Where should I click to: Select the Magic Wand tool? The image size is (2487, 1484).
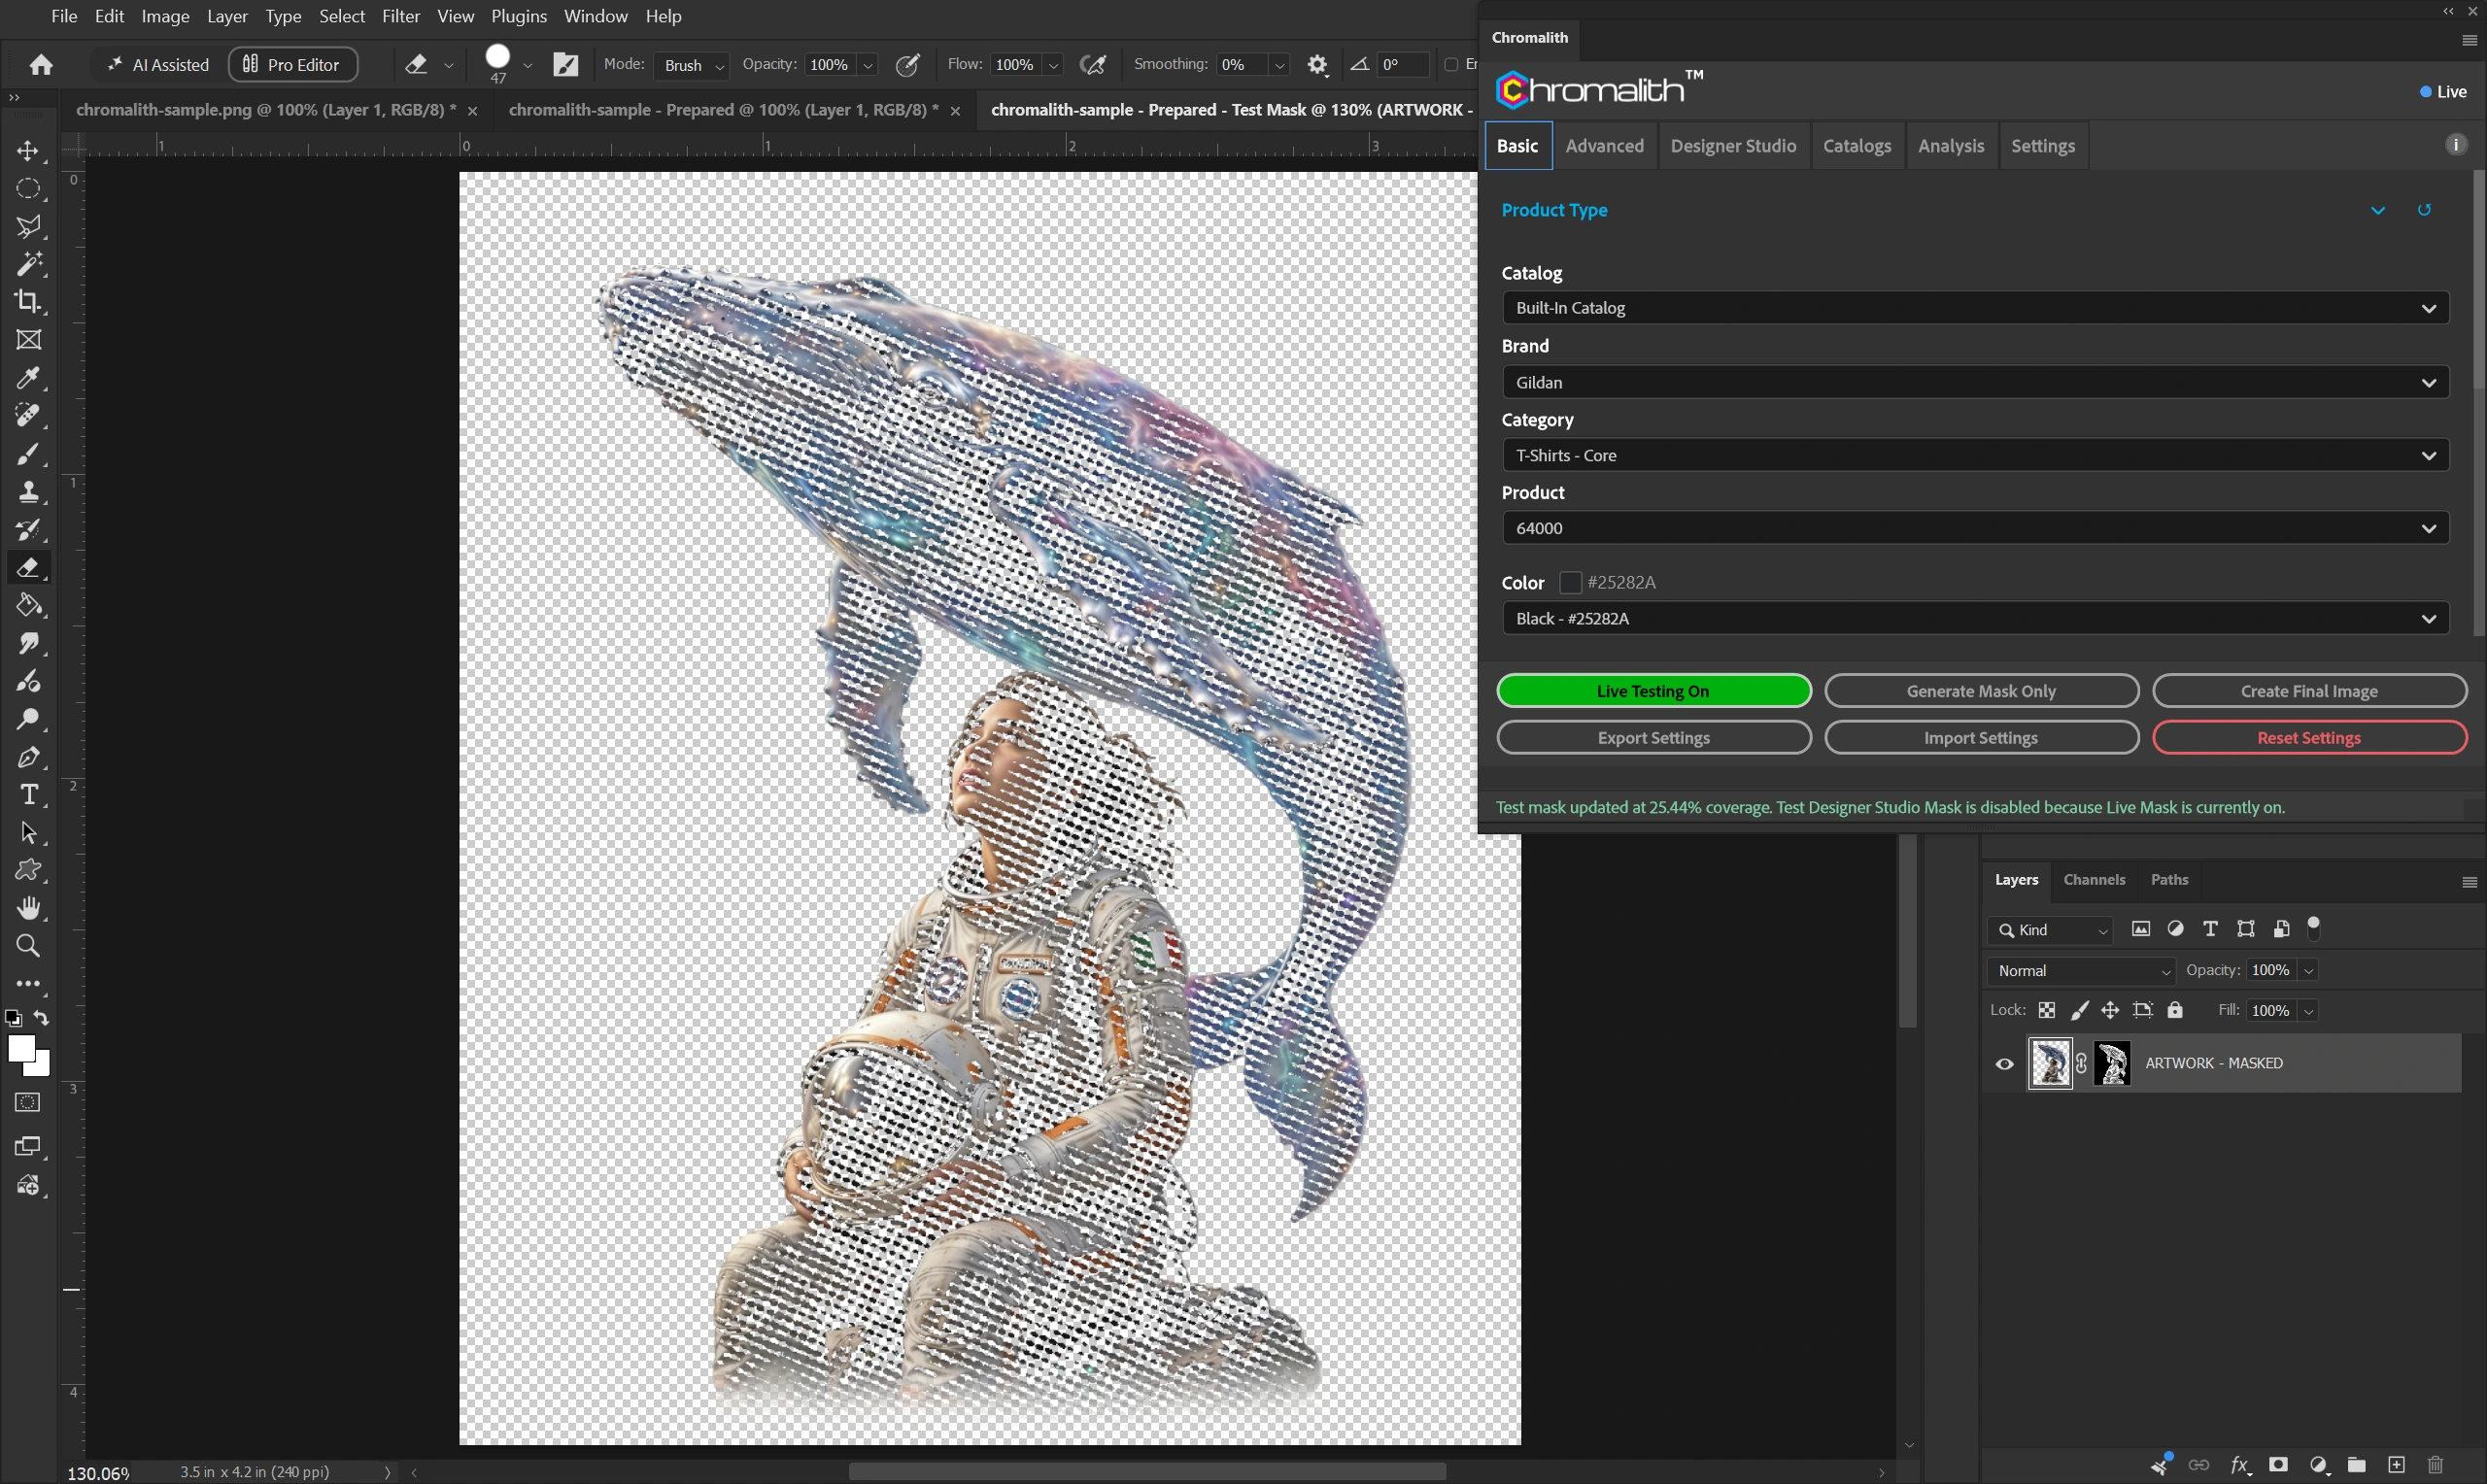(x=28, y=264)
